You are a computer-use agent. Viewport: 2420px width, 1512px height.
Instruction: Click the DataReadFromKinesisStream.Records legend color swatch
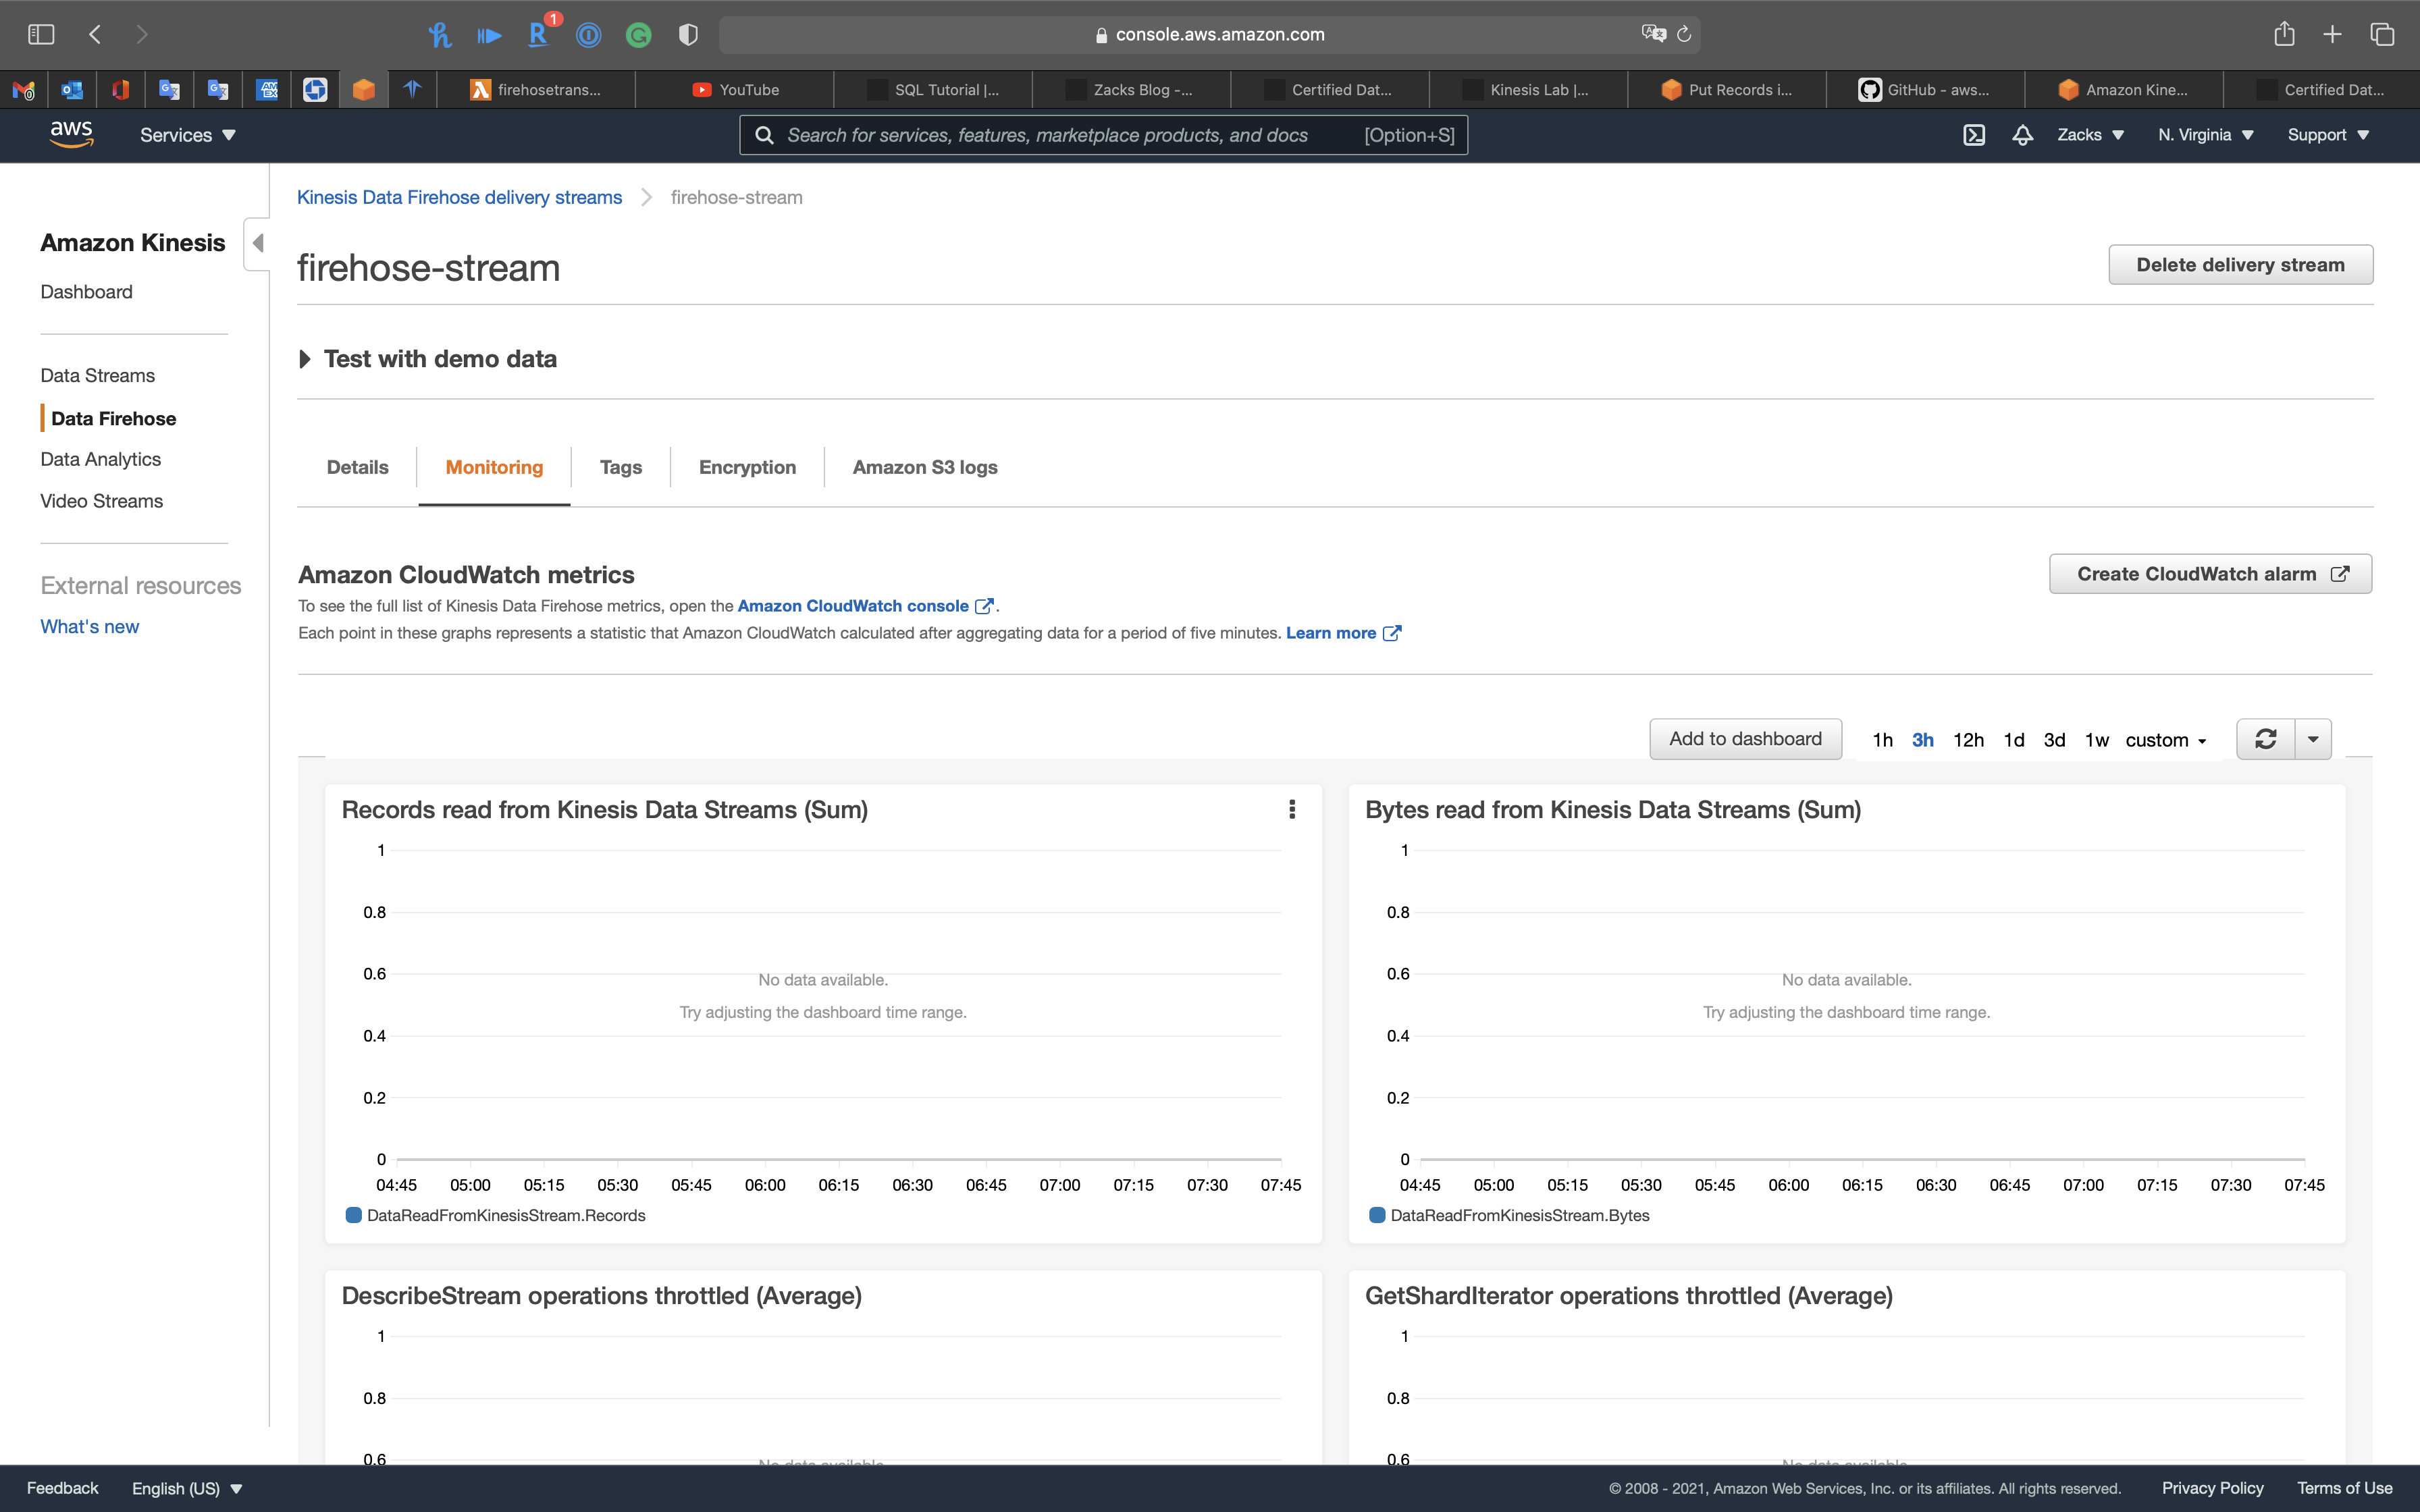pyautogui.click(x=353, y=1215)
